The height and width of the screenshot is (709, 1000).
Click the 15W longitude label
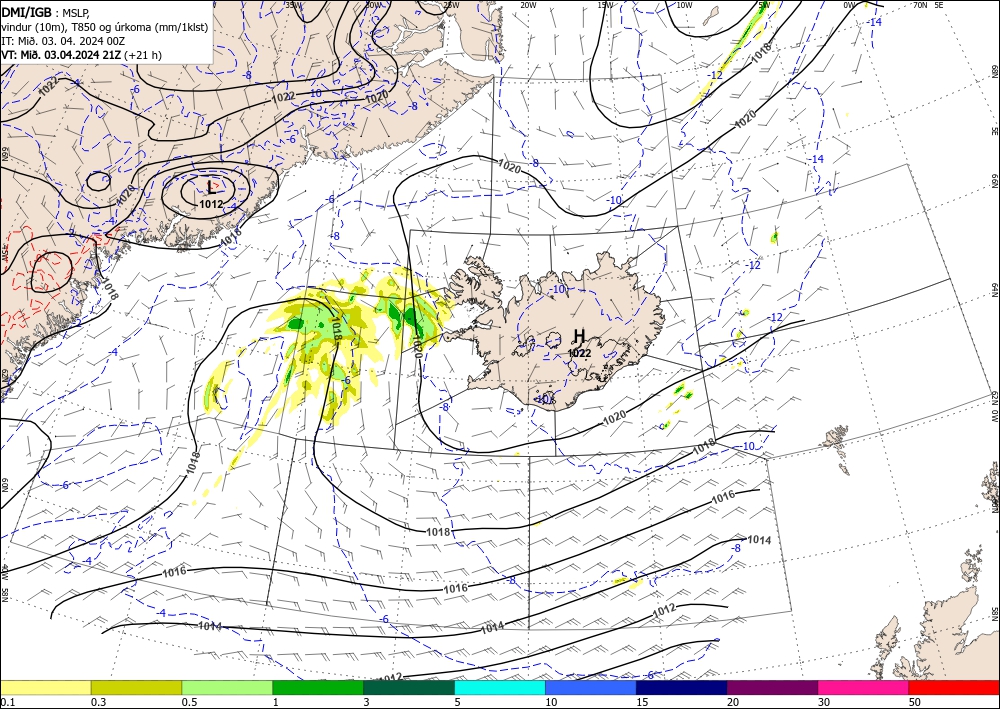[x=605, y=4]
